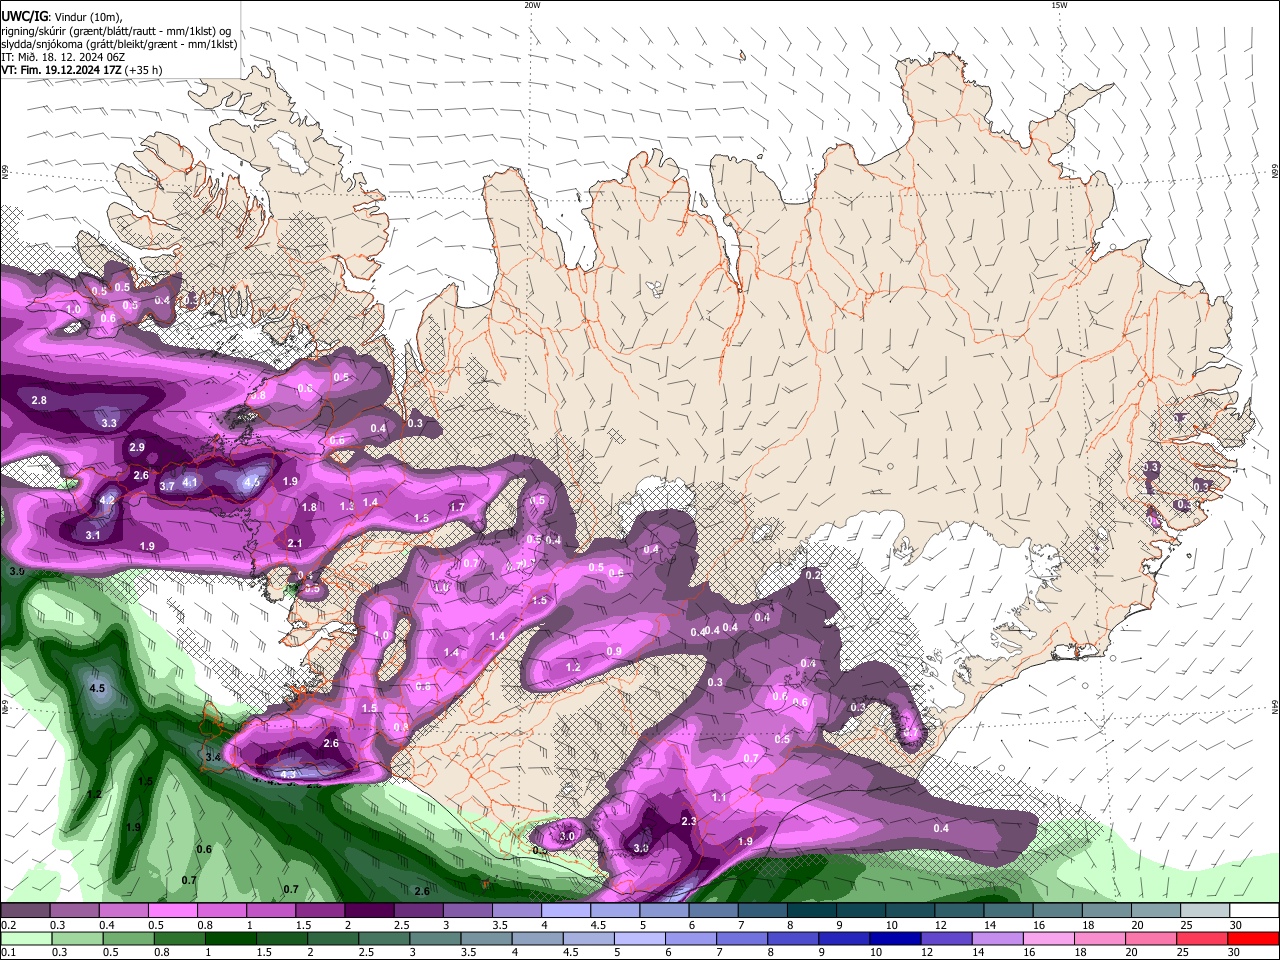Click the '0.2' snow value on the map
1280x960 pixels.
tap(813, 574)
